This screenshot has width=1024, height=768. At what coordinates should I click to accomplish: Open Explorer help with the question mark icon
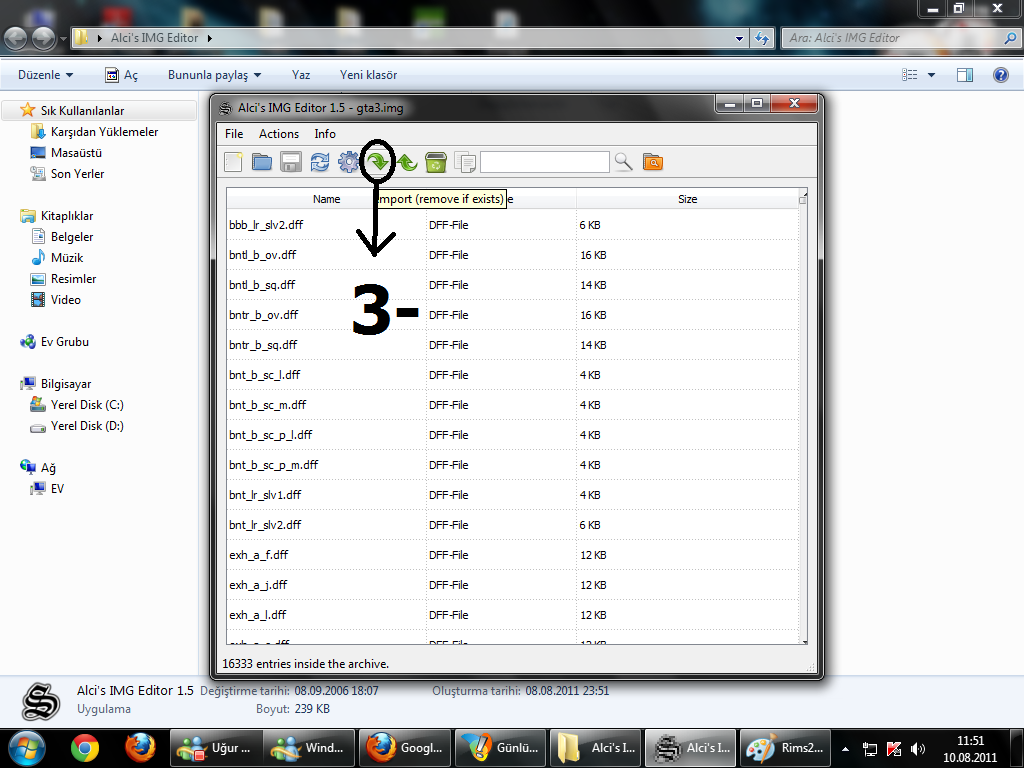[1000, 75]
